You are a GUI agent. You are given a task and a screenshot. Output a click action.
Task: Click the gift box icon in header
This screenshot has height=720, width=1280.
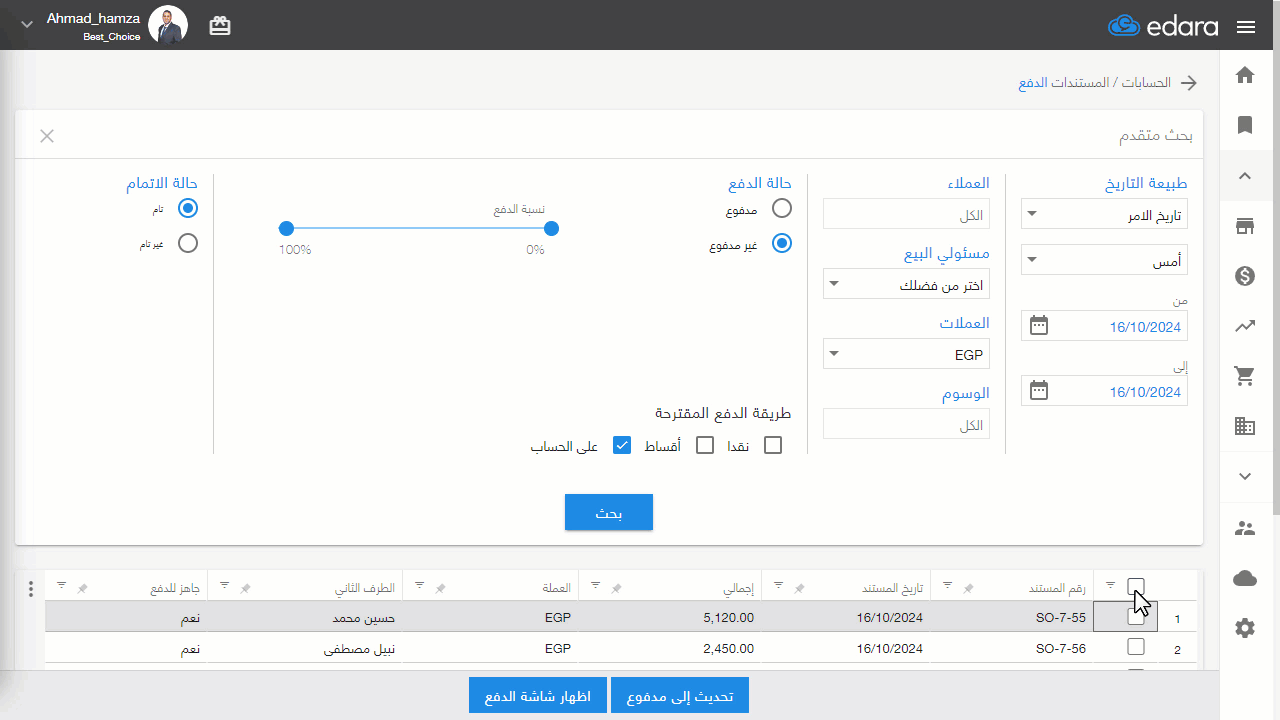[220, 26]
